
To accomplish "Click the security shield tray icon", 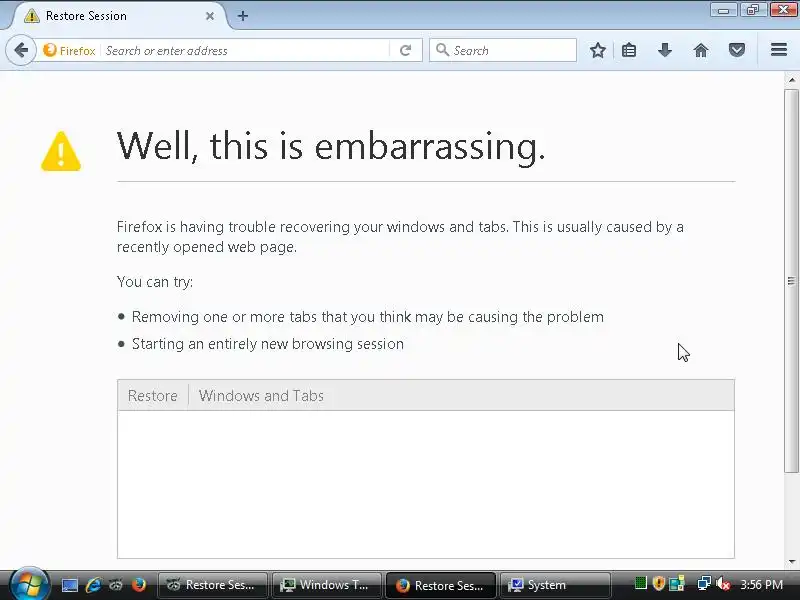I will pos(659,583).
